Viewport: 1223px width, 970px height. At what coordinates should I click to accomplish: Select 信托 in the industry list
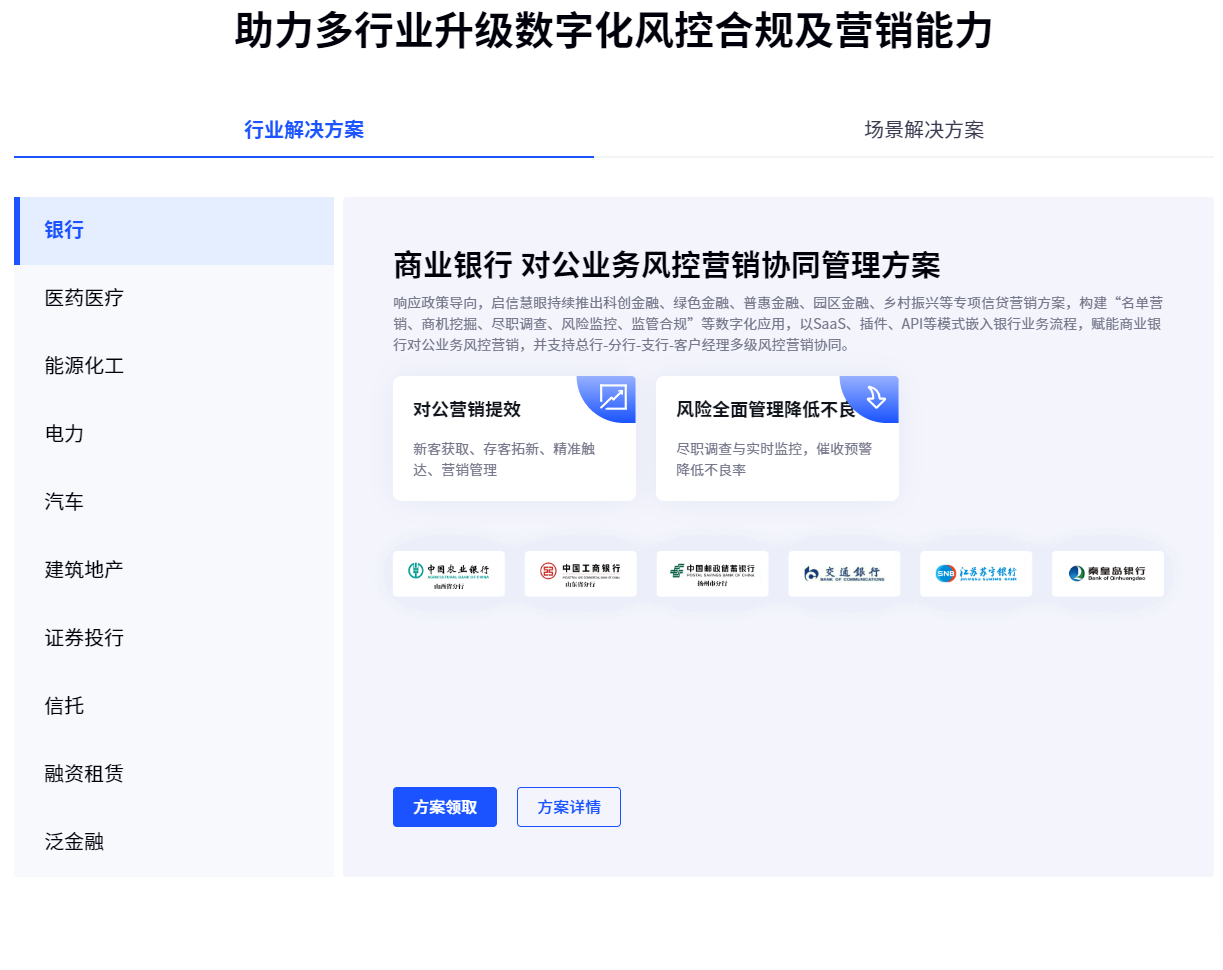174,707
